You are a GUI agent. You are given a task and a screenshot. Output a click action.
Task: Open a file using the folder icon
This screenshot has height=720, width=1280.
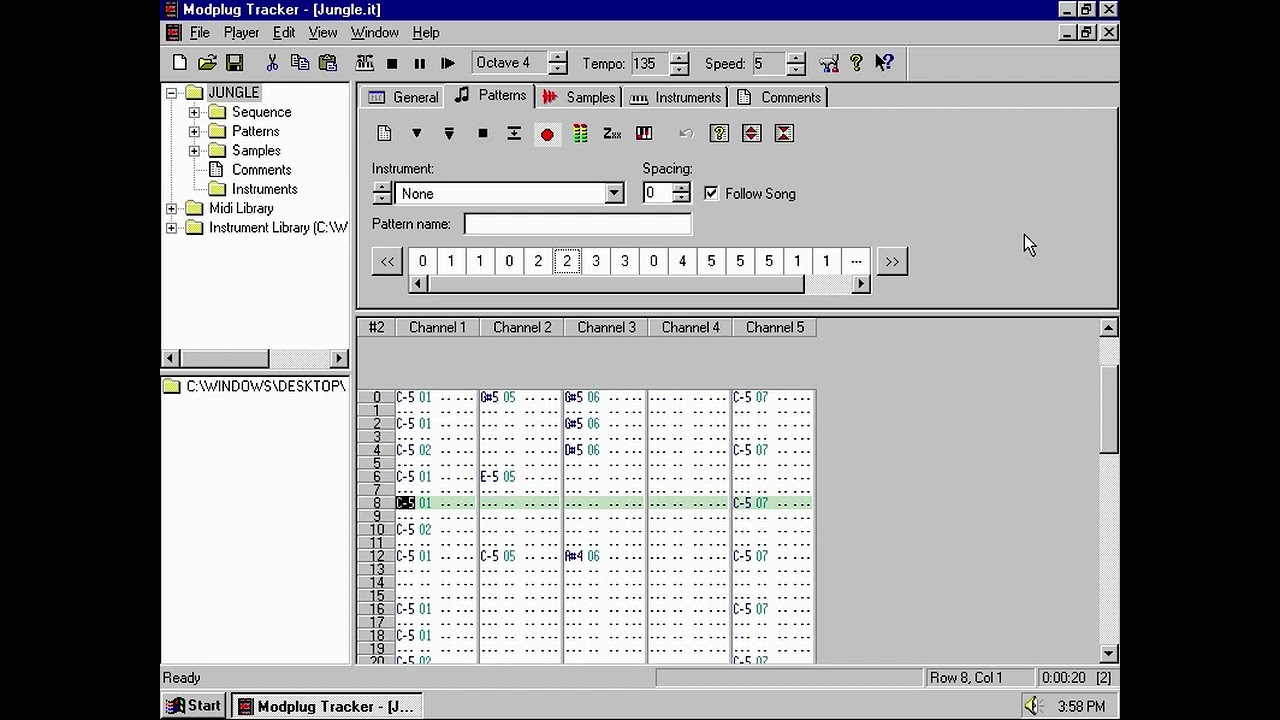[x=207, y=63]
